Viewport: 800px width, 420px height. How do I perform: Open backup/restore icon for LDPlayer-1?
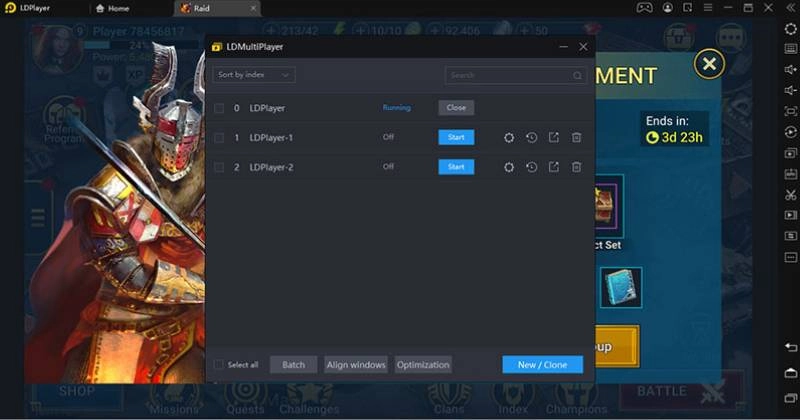click(x=531, y=137)
